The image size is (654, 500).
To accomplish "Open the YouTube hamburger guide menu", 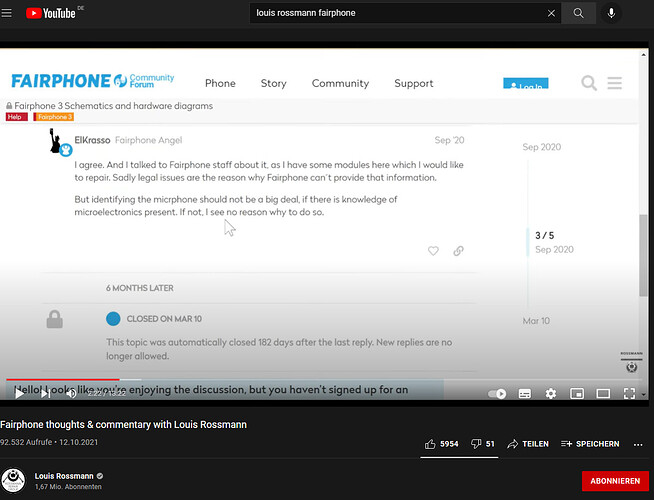I will coord(6,13).
